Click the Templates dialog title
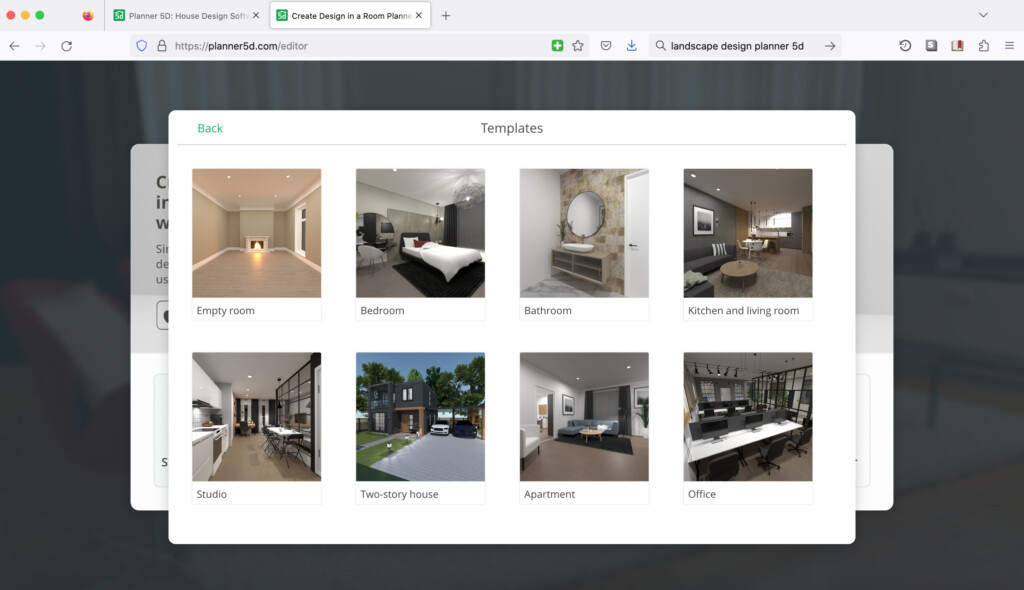Screen dimensions: 1024x590 (512, 128)
